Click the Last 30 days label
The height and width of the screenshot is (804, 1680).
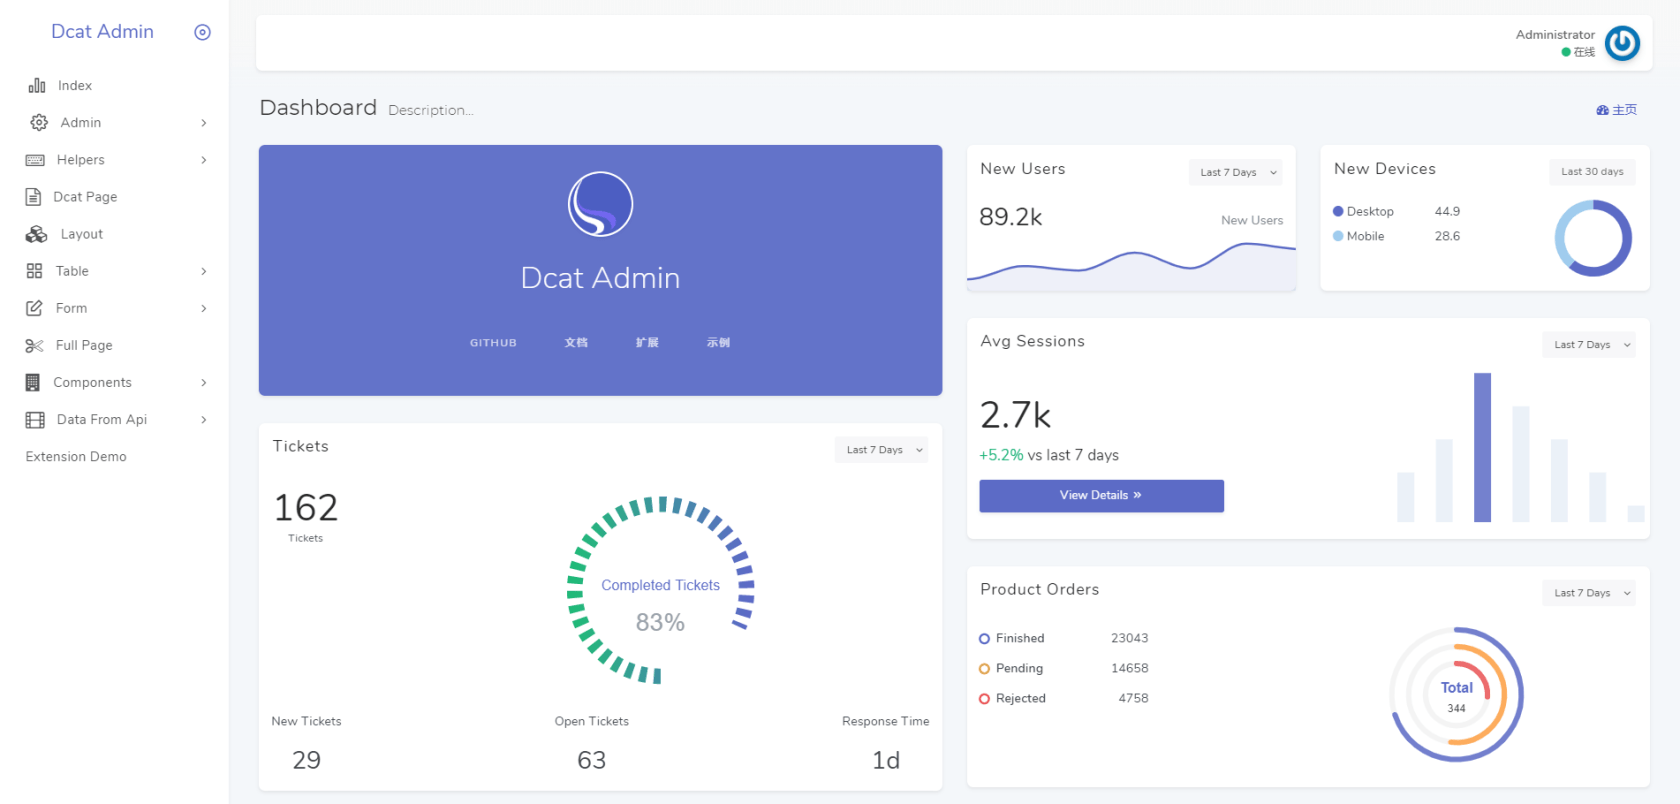tap(1592, 172)
